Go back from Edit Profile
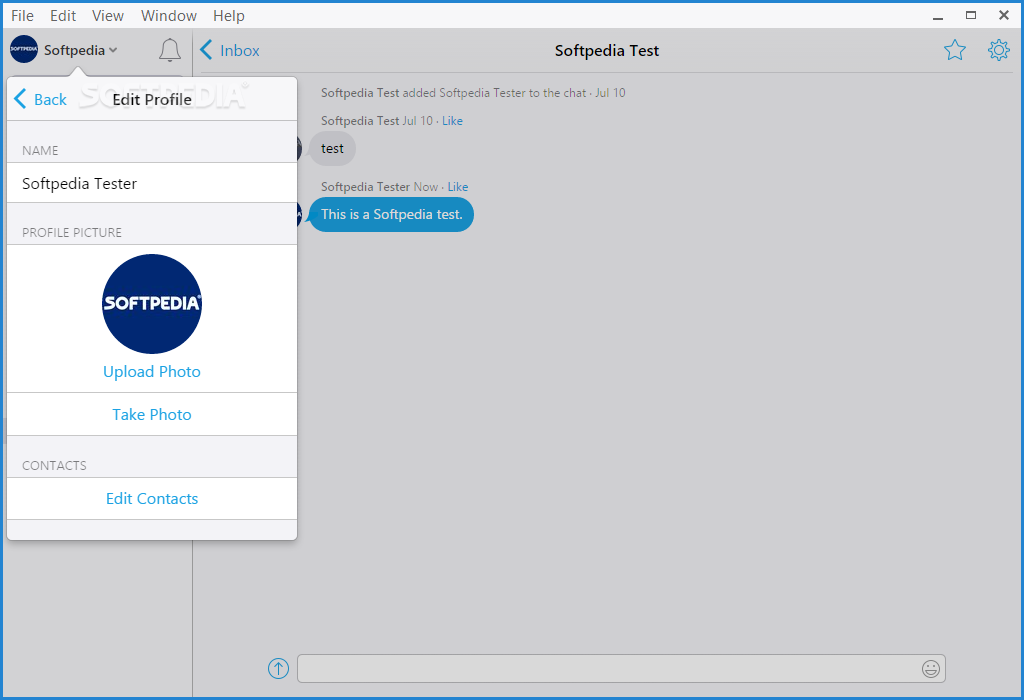 point(40,99)
